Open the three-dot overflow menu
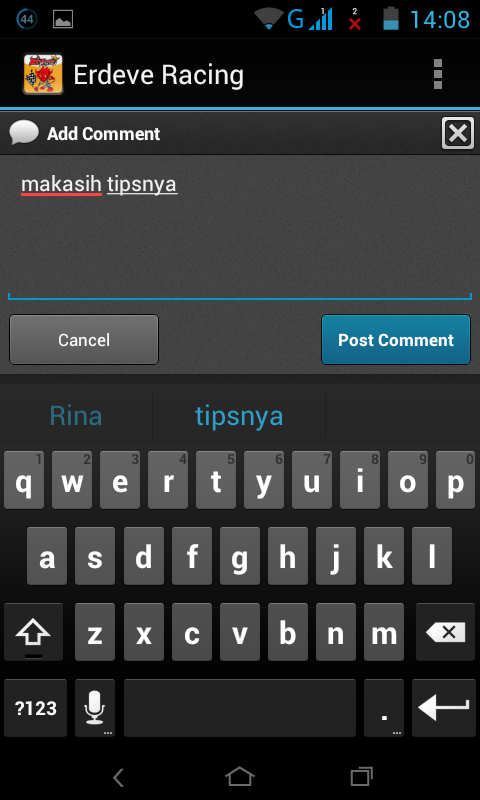Image resolution: width=480 pixels, height=800 pixels. [x=437, y=74]
